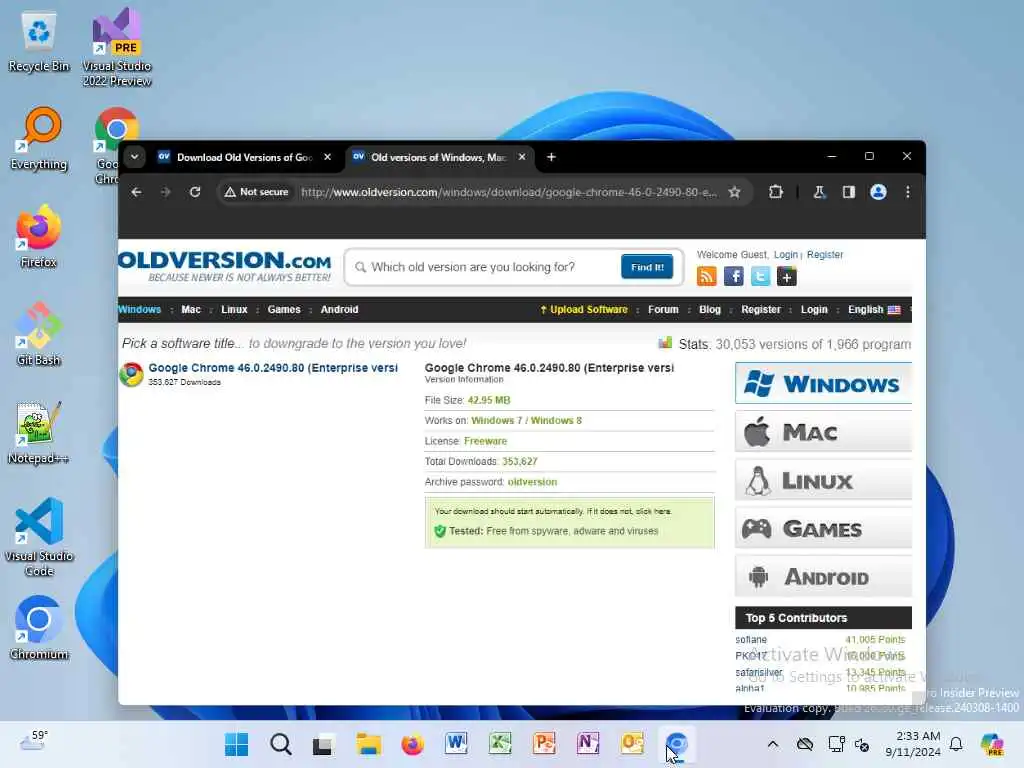The height and width of the screenshot is (768, 1024).
Task: Show hidden system tray icons chevron
Action: point(773,744)
